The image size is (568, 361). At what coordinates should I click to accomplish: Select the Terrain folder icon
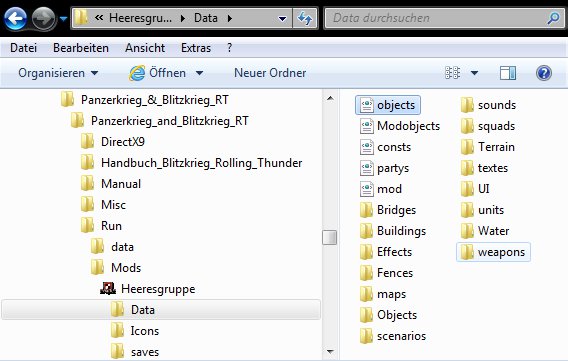(x=467, y=147)
